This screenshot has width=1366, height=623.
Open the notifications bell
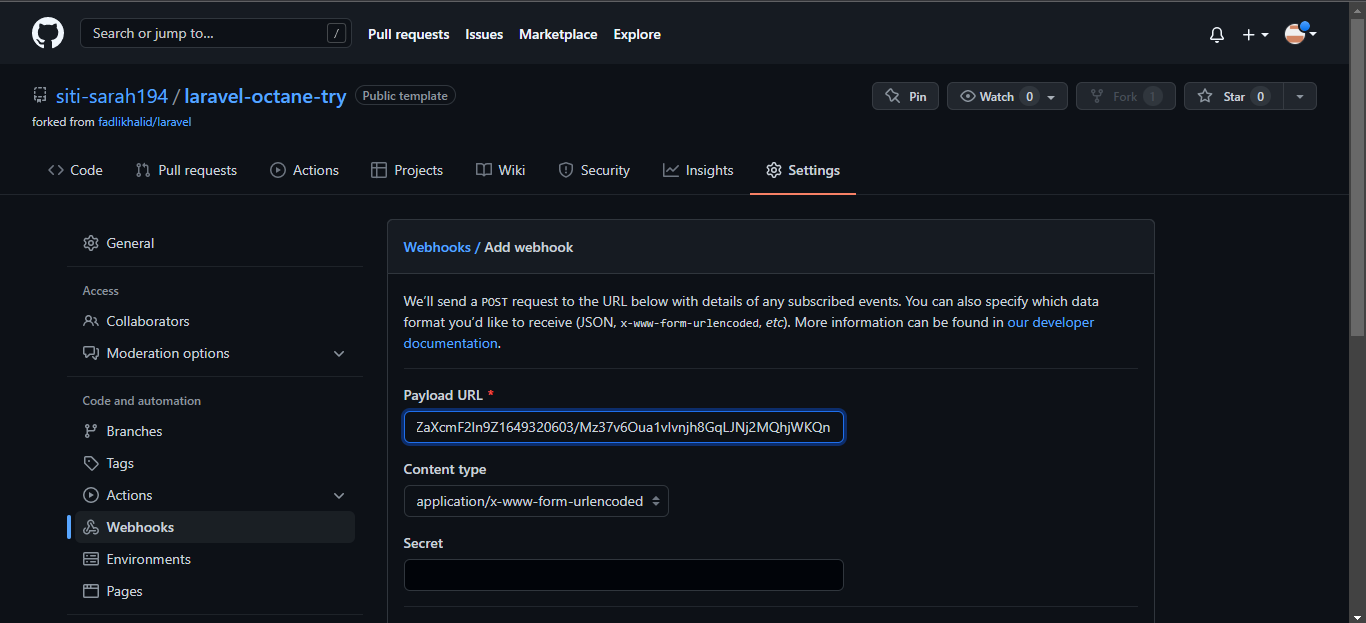(x=1217, y=35)
